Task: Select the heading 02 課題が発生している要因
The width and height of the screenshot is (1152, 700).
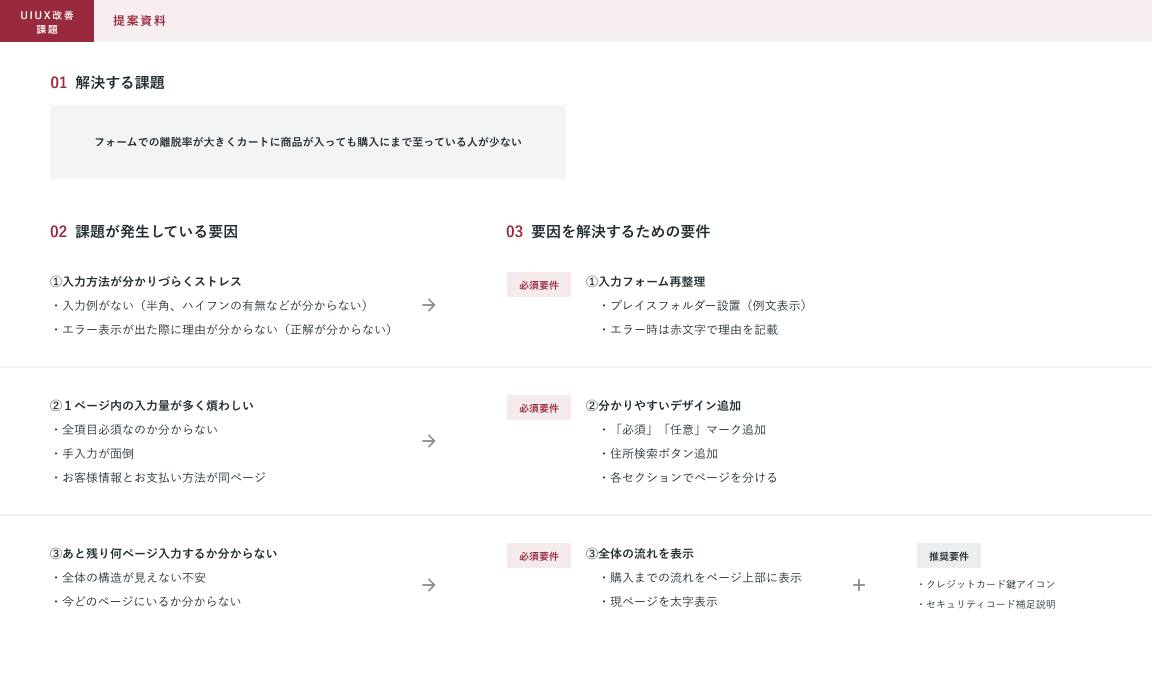Action: coord(144,232)
